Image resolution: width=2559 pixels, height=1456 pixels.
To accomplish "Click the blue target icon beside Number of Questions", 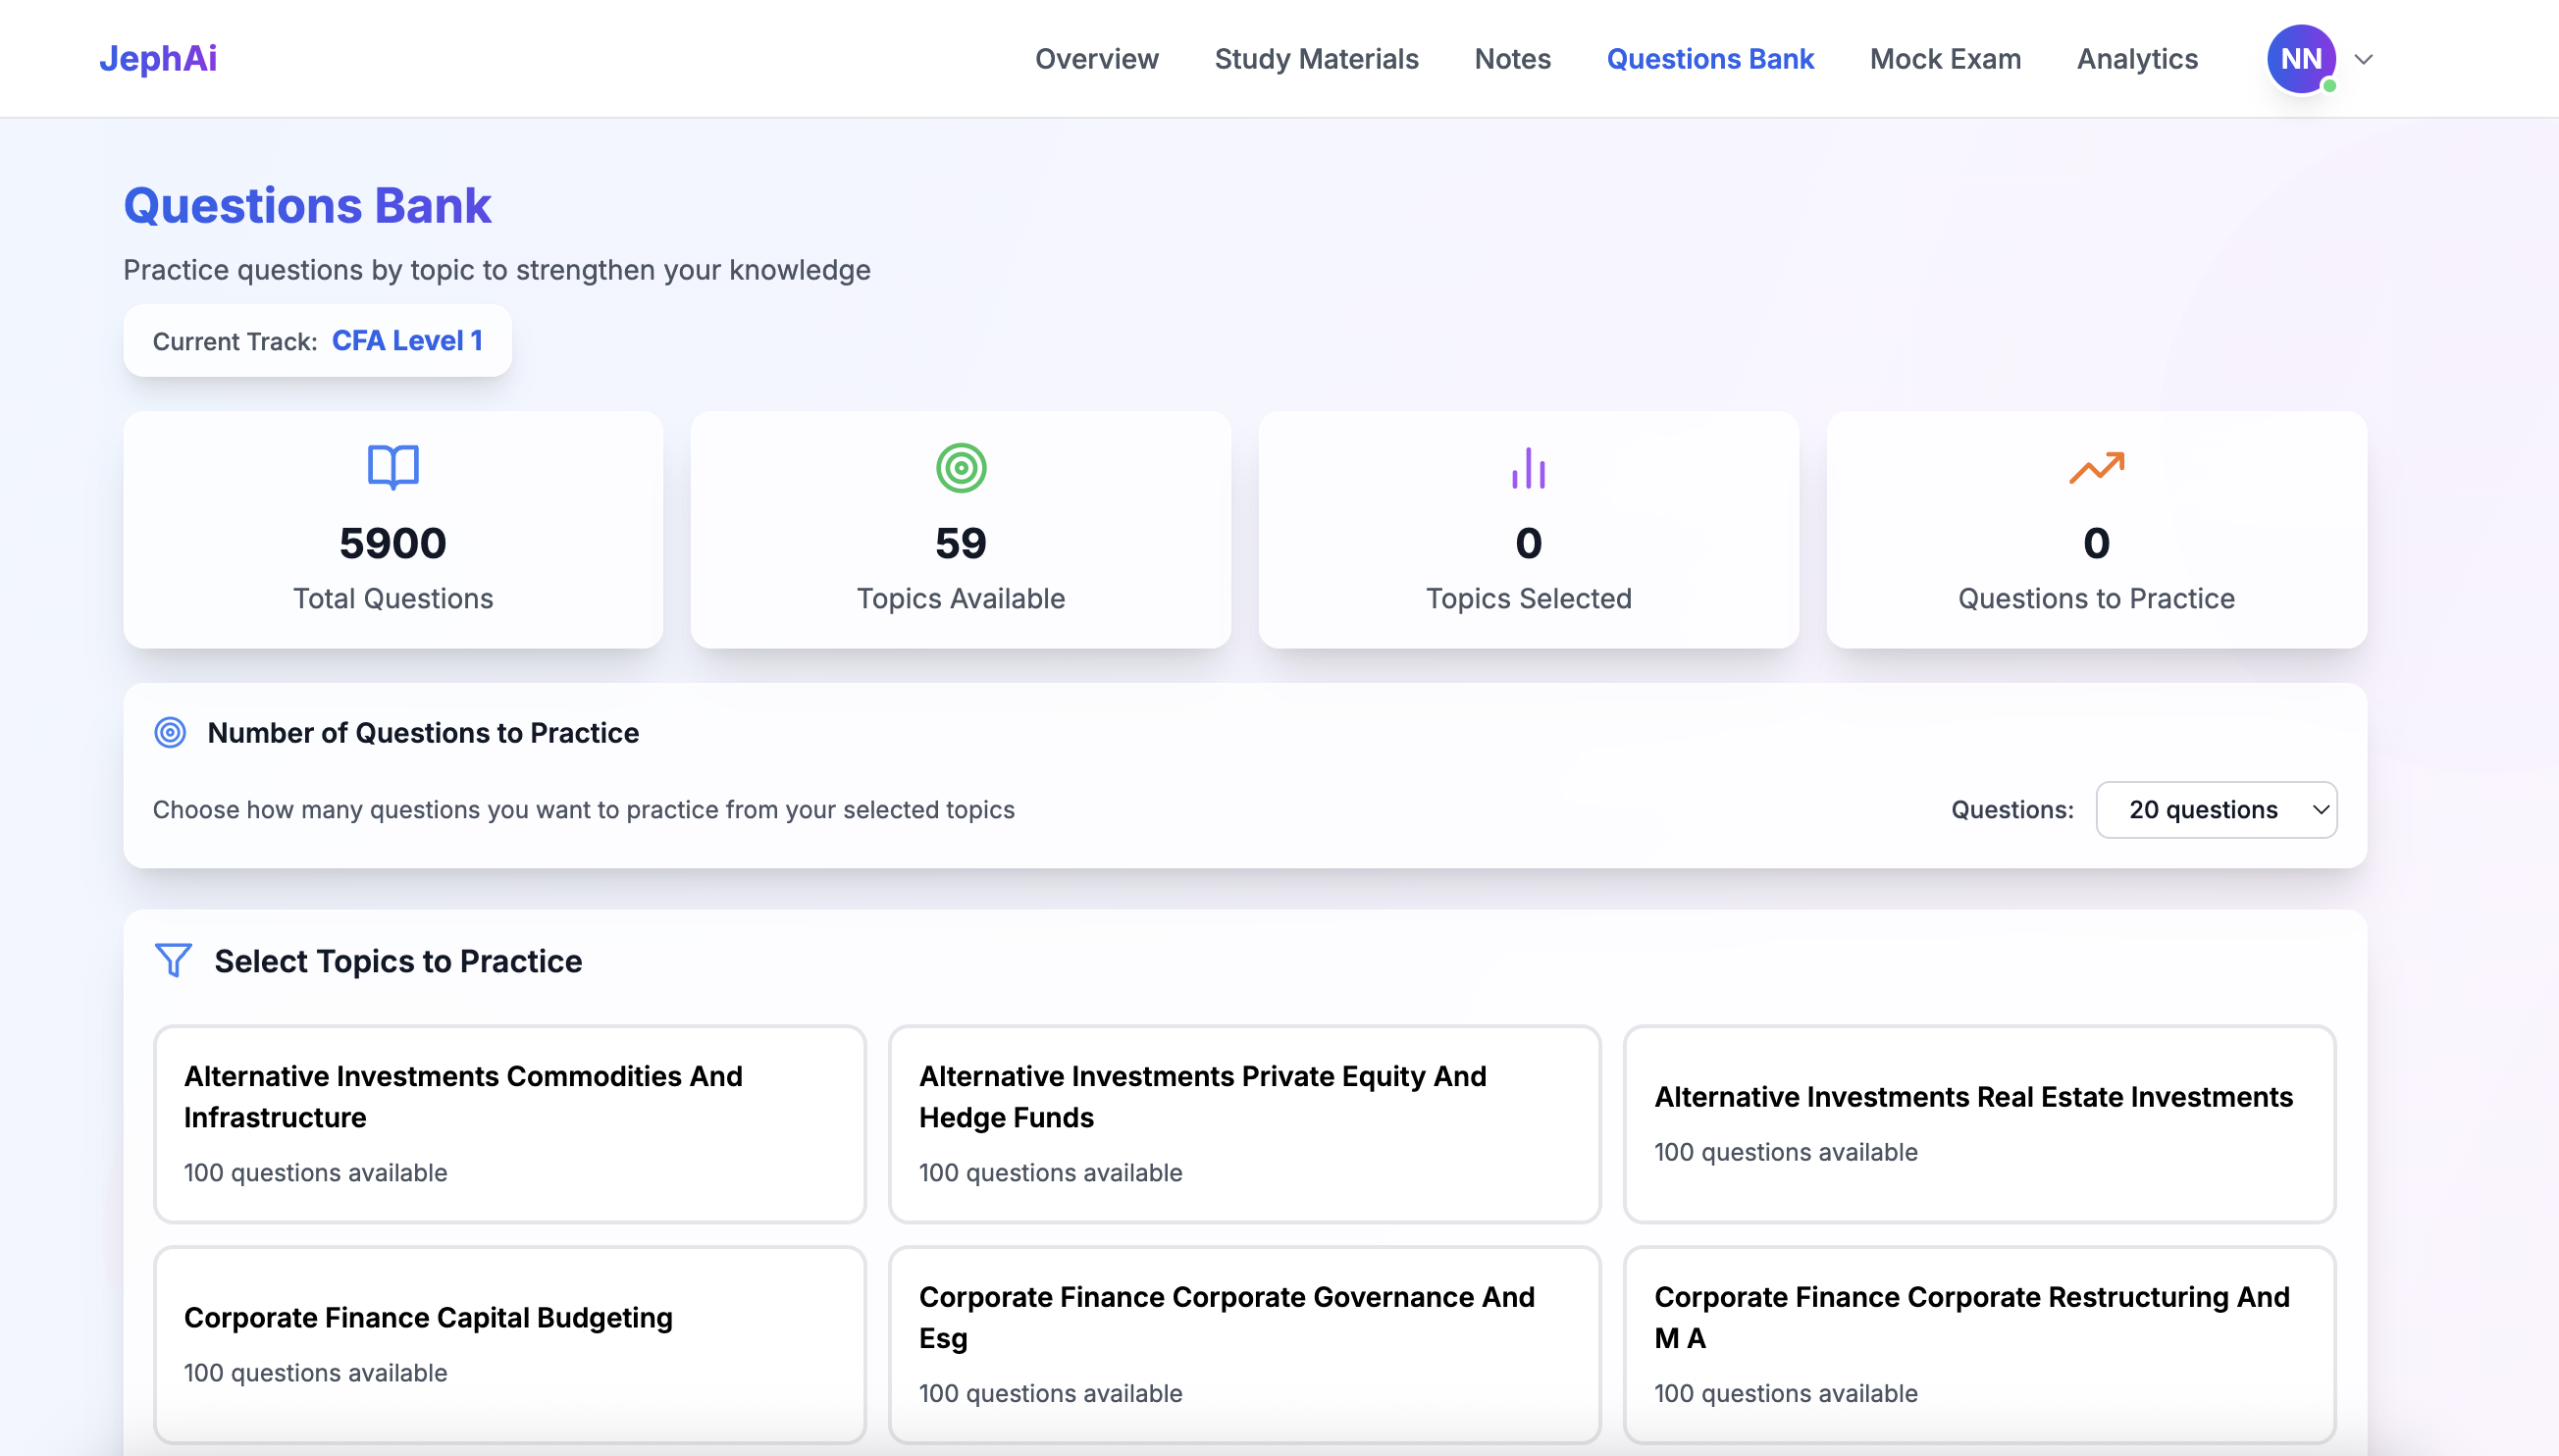I will [x=170, y=732].
